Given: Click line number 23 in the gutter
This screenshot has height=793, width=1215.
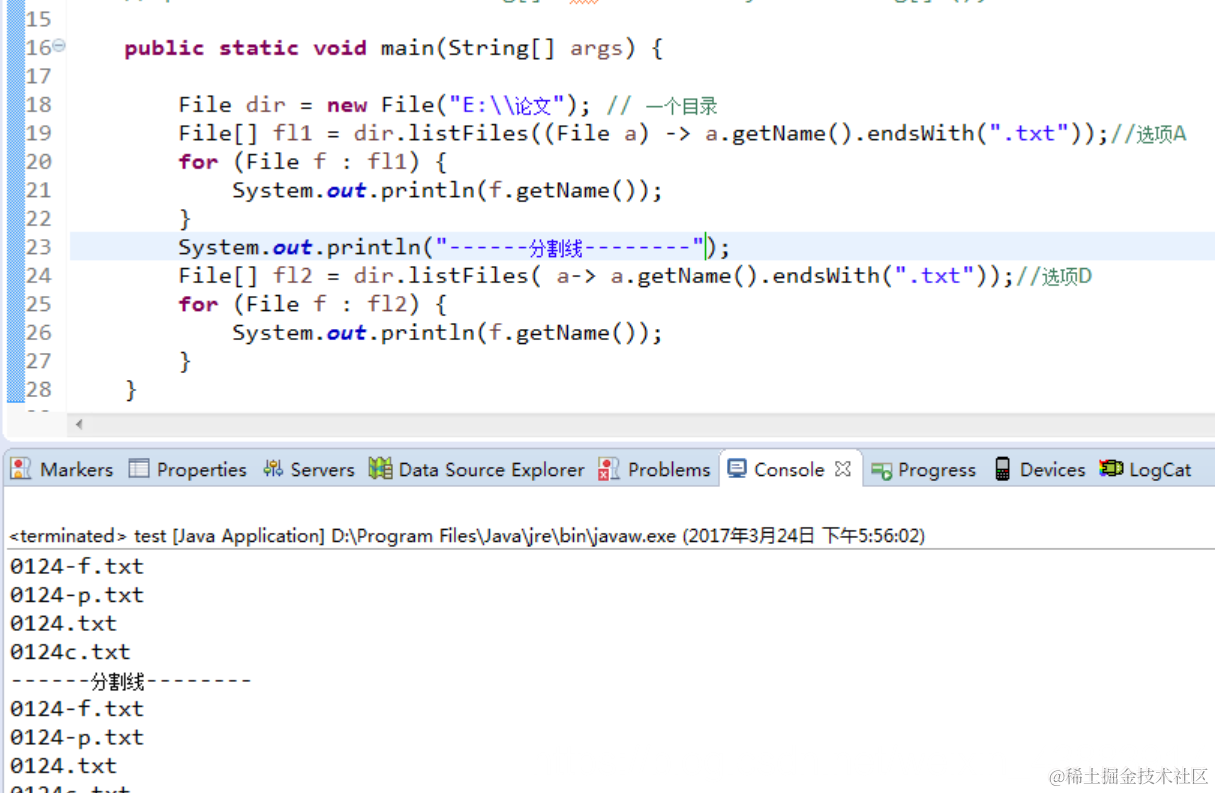Looking at the screenshot, I should (x=38, y=247).
